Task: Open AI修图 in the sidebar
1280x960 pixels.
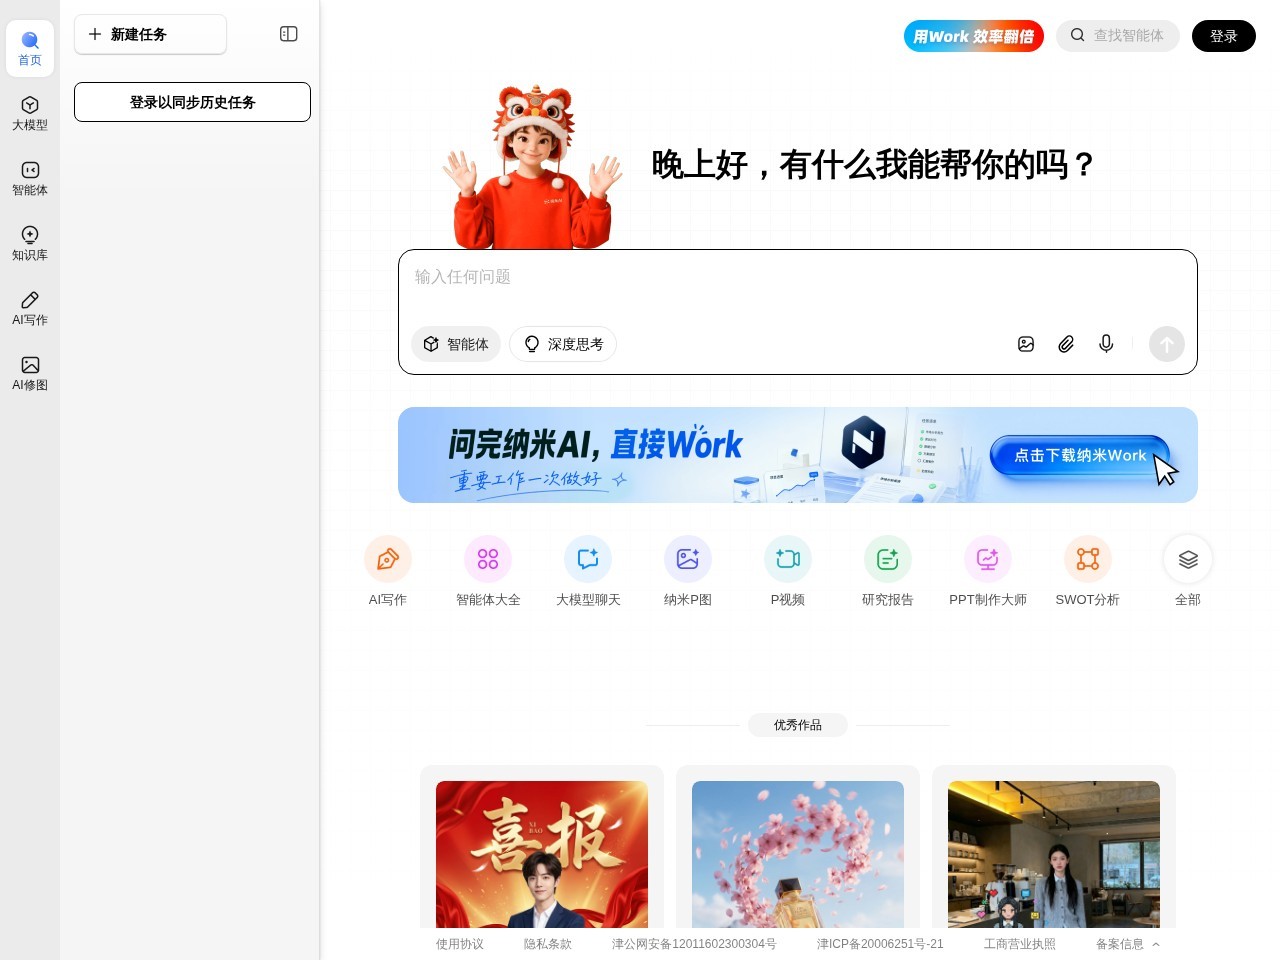Action: tap(30, 374)
